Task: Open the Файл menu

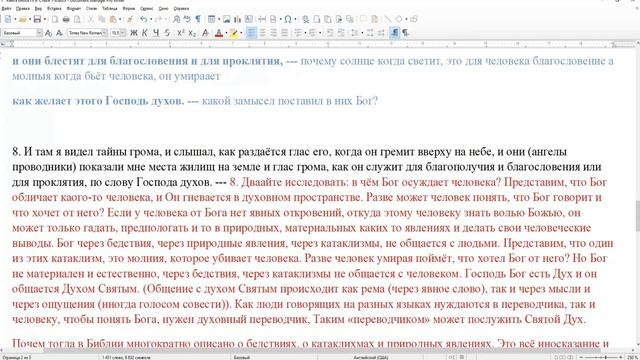Action: pyautogui.click(x=7, y=8)
